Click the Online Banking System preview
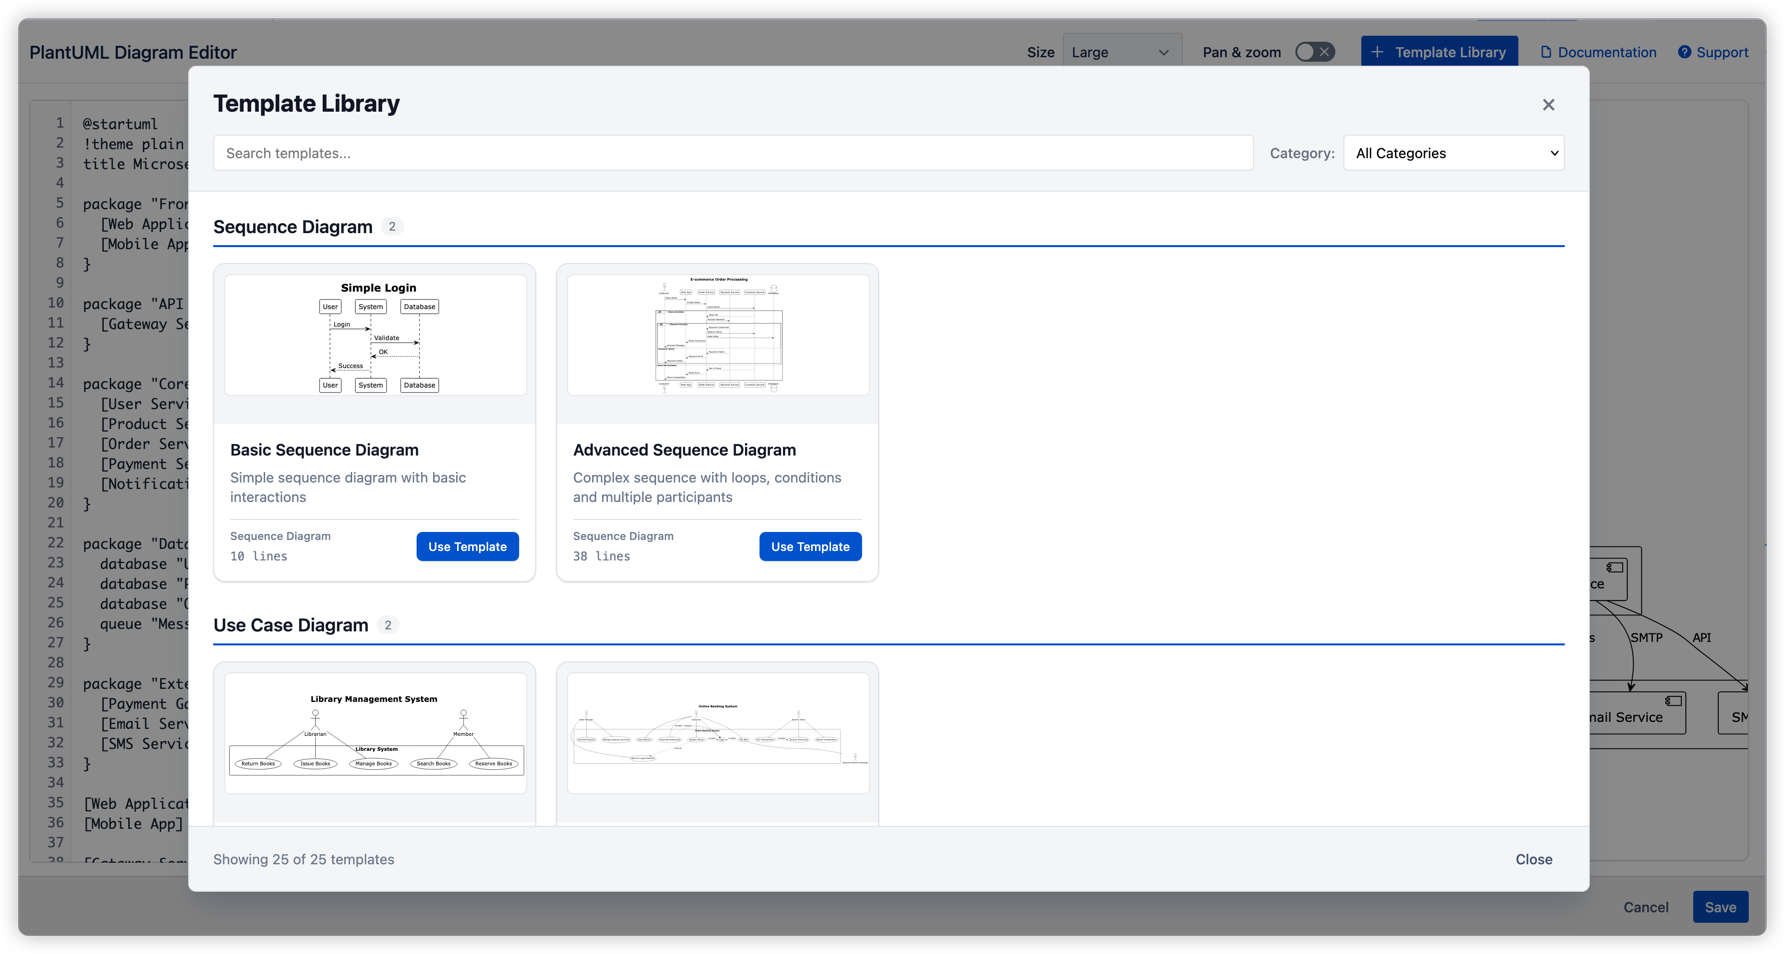1785x954 pixels. [x=717, y=733]
